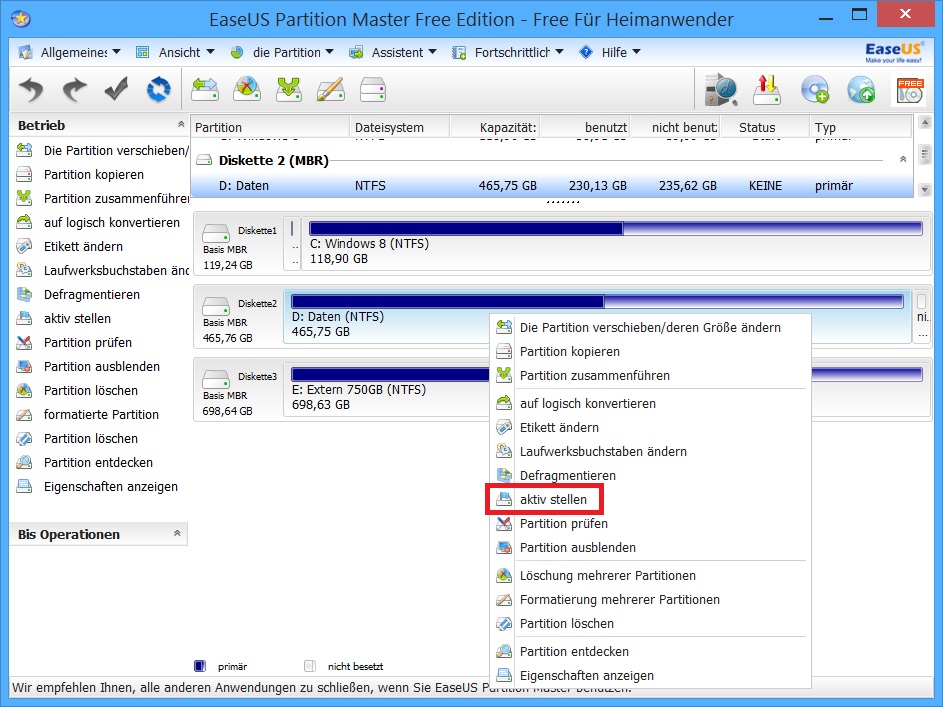
Task: Click 'aktiv stellen' in the Betrieb sidebar
Action: pyautogui.click(x=77, y=319)
